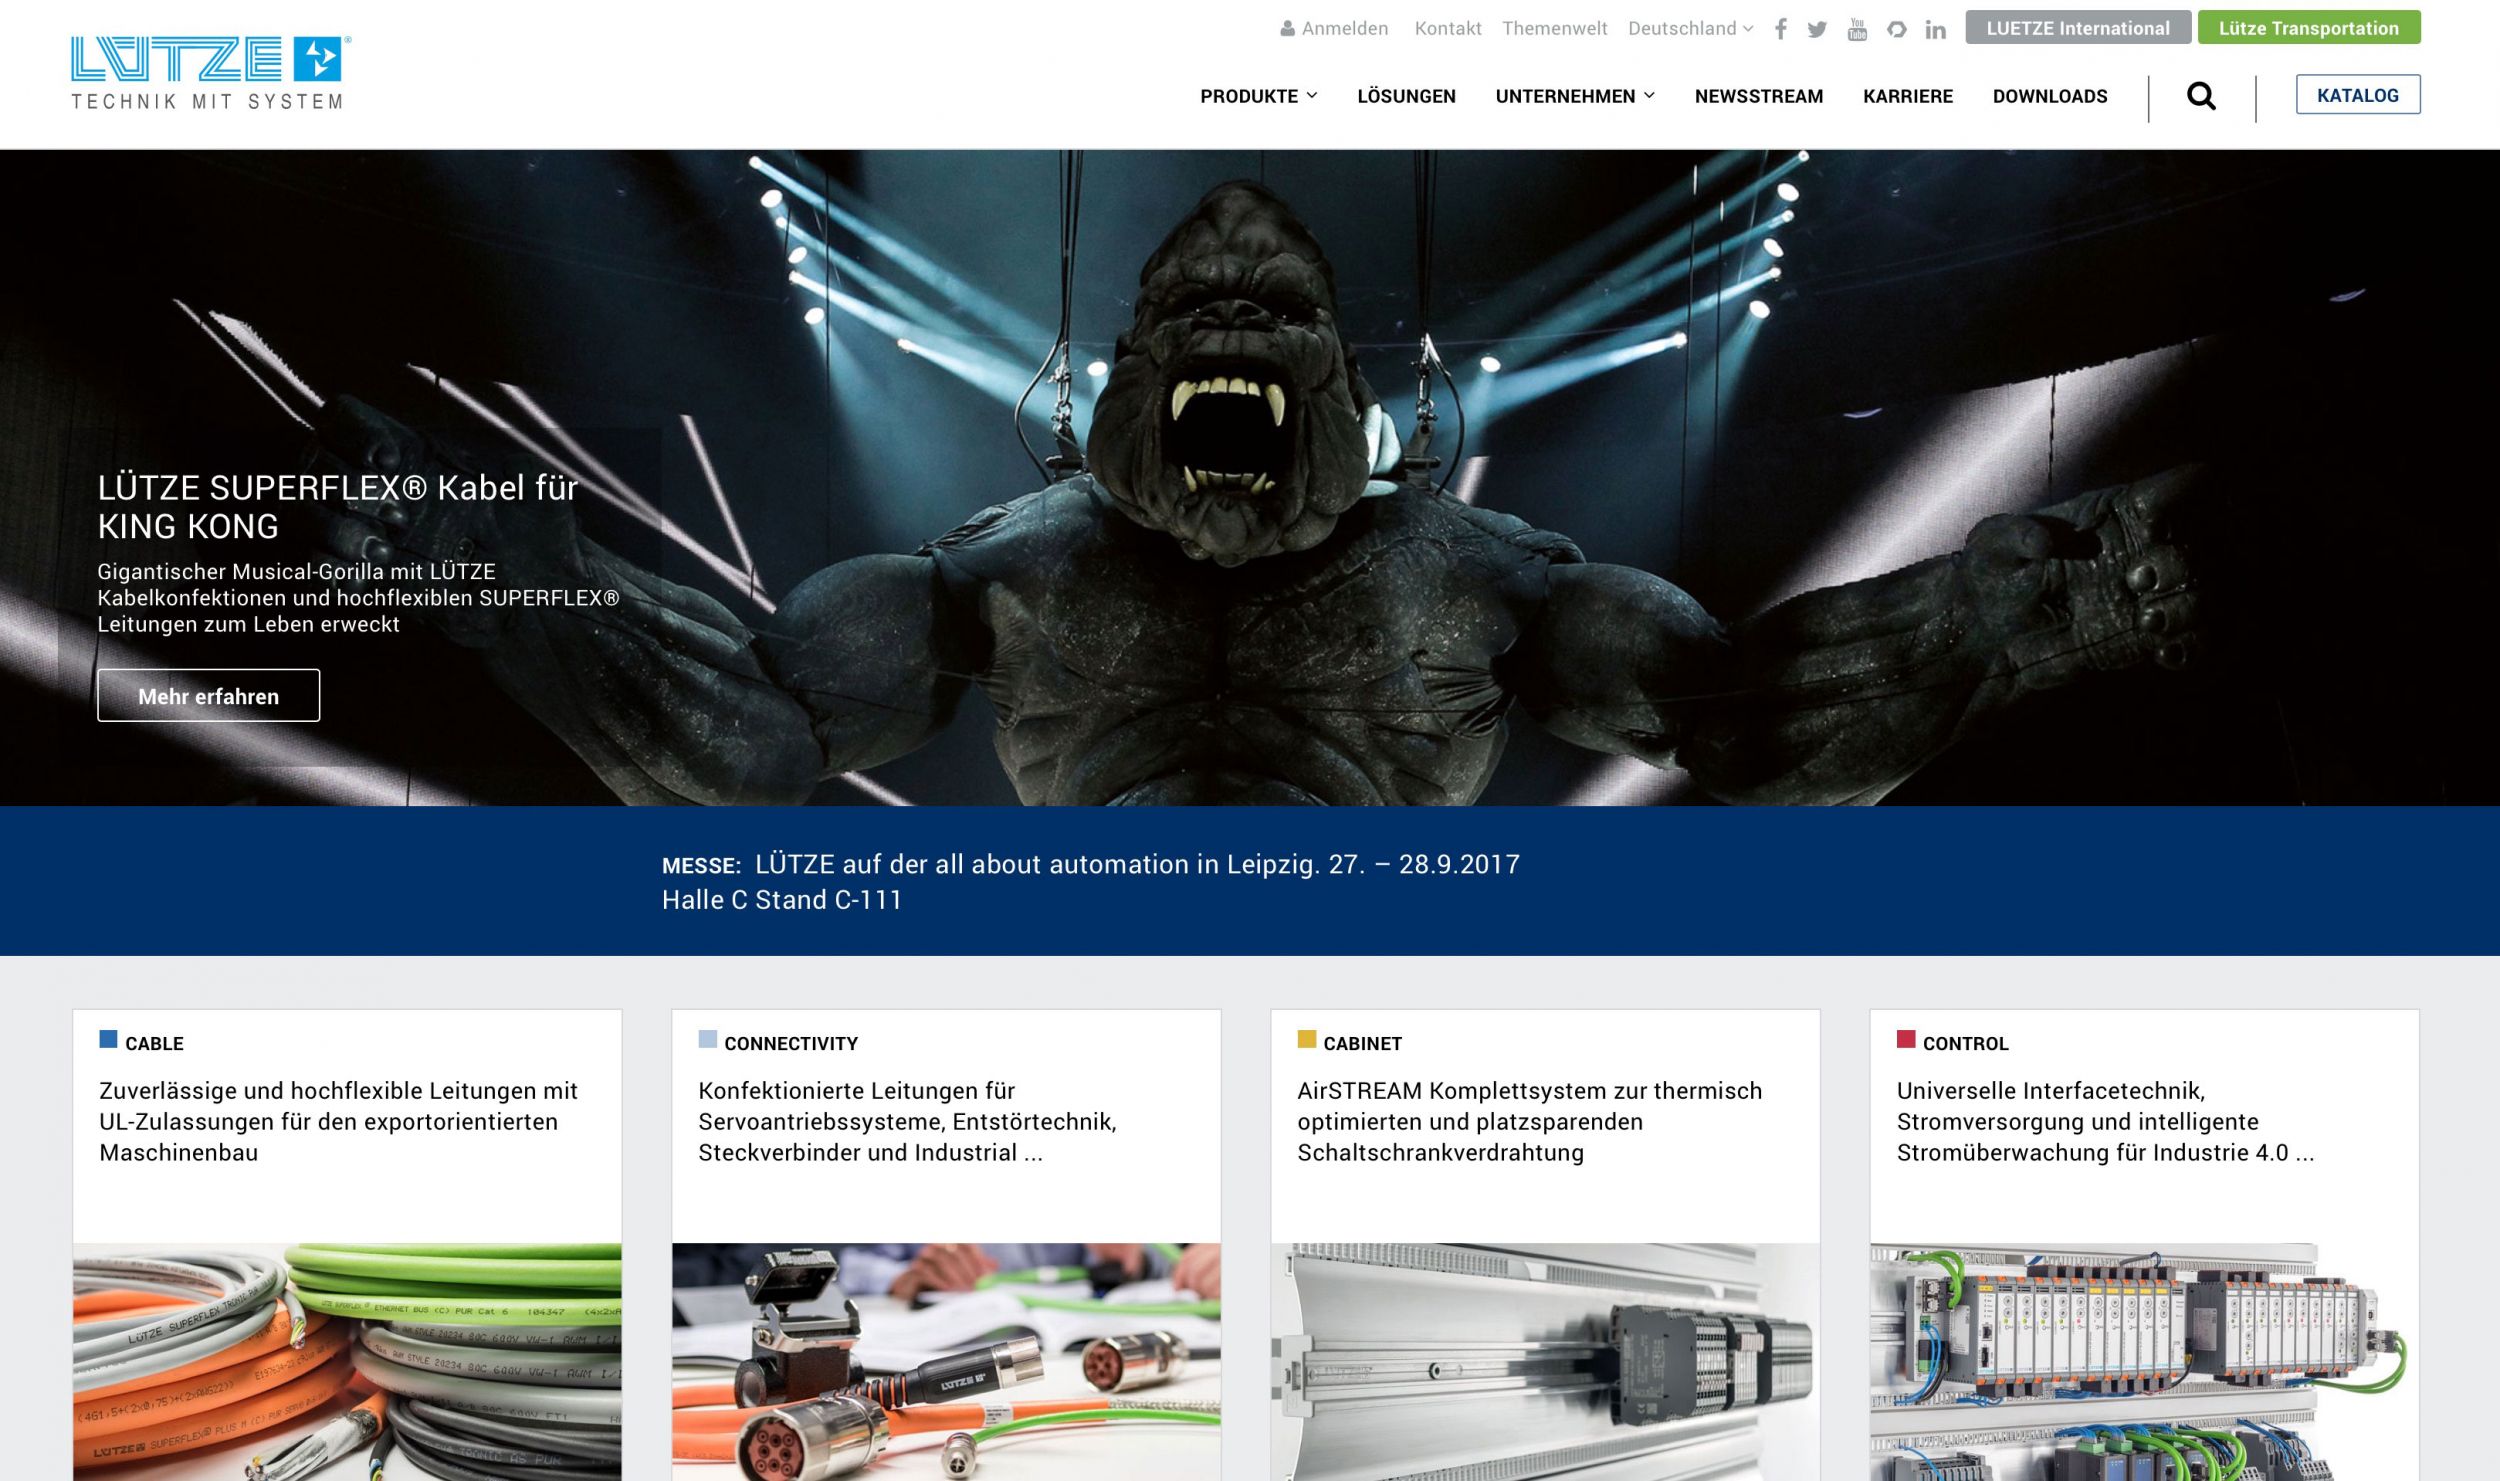Click the 'Zuverlässige und hochflexible Leitungen' description
Image resolution: width=2500 pixels, height=1481 pixels.
339,1122
